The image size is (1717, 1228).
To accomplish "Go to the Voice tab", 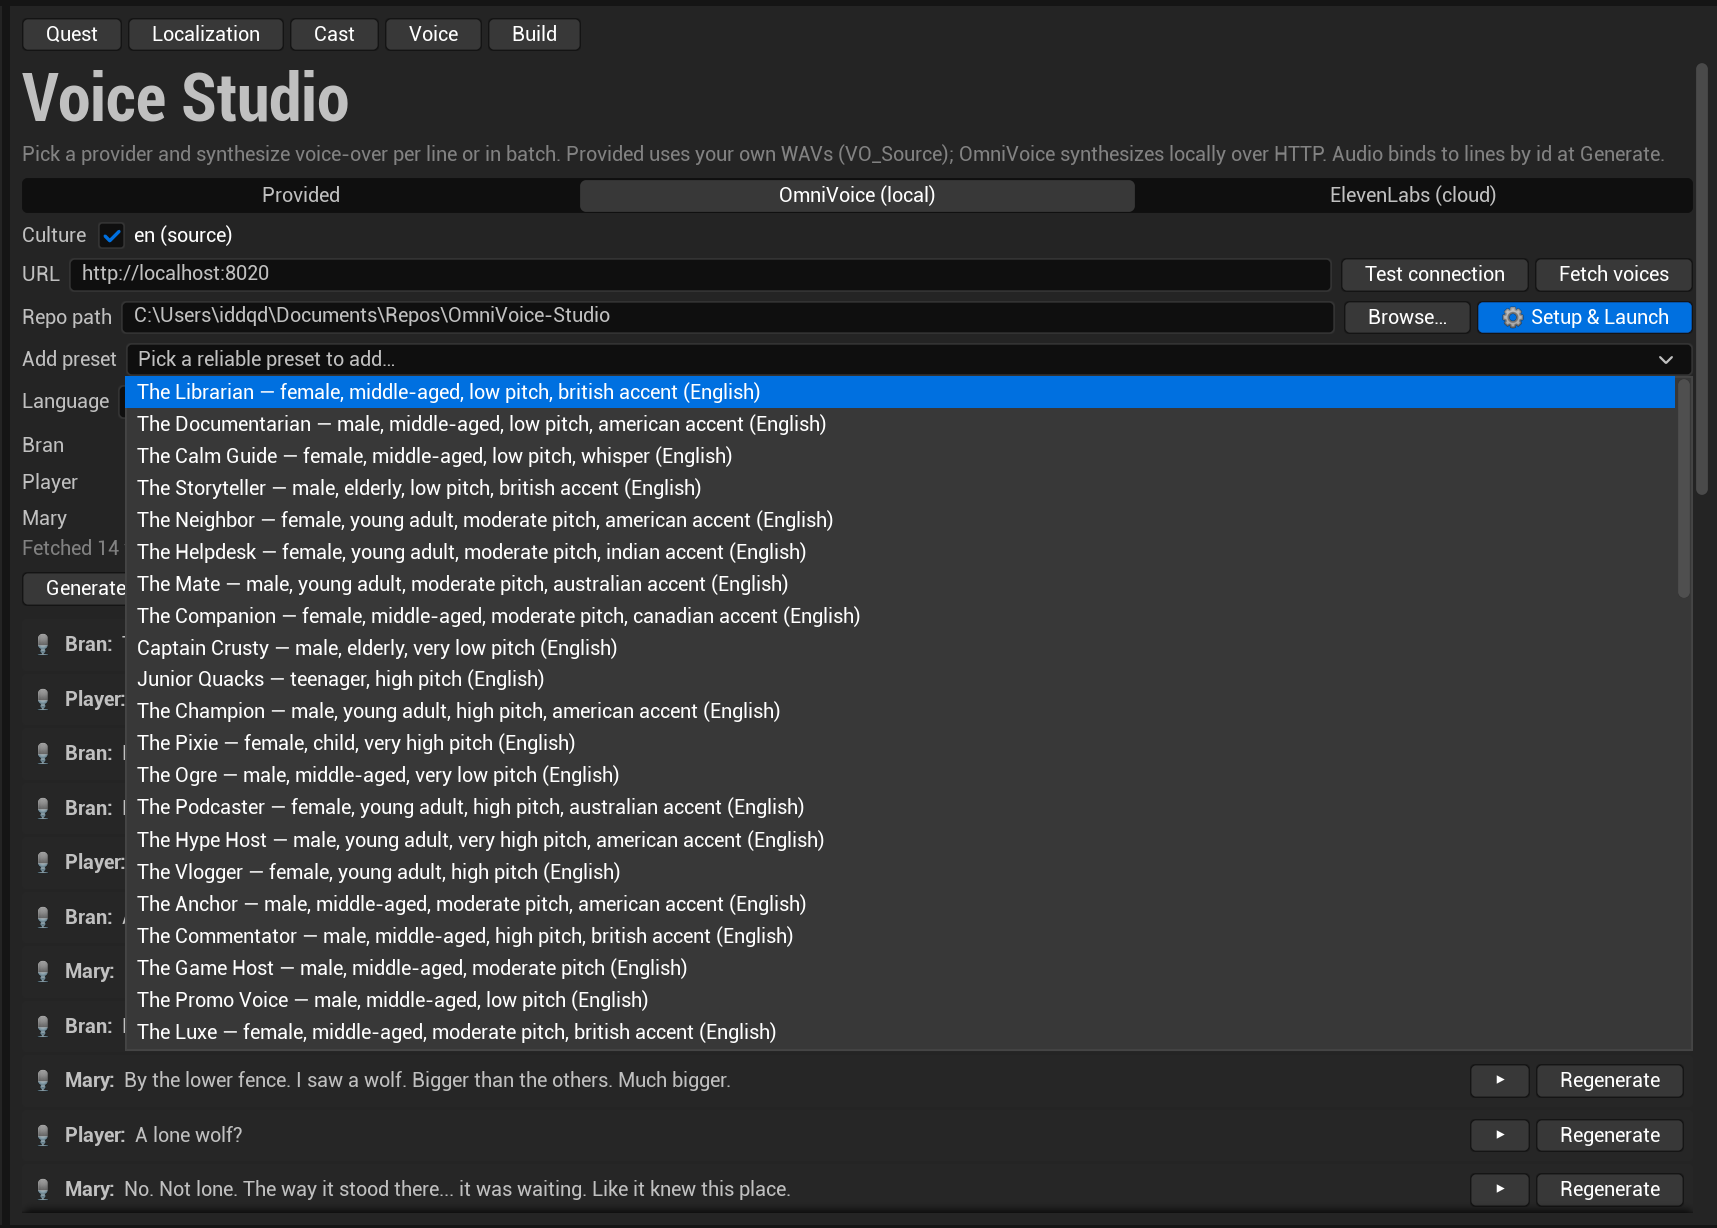I will point(433,34).
